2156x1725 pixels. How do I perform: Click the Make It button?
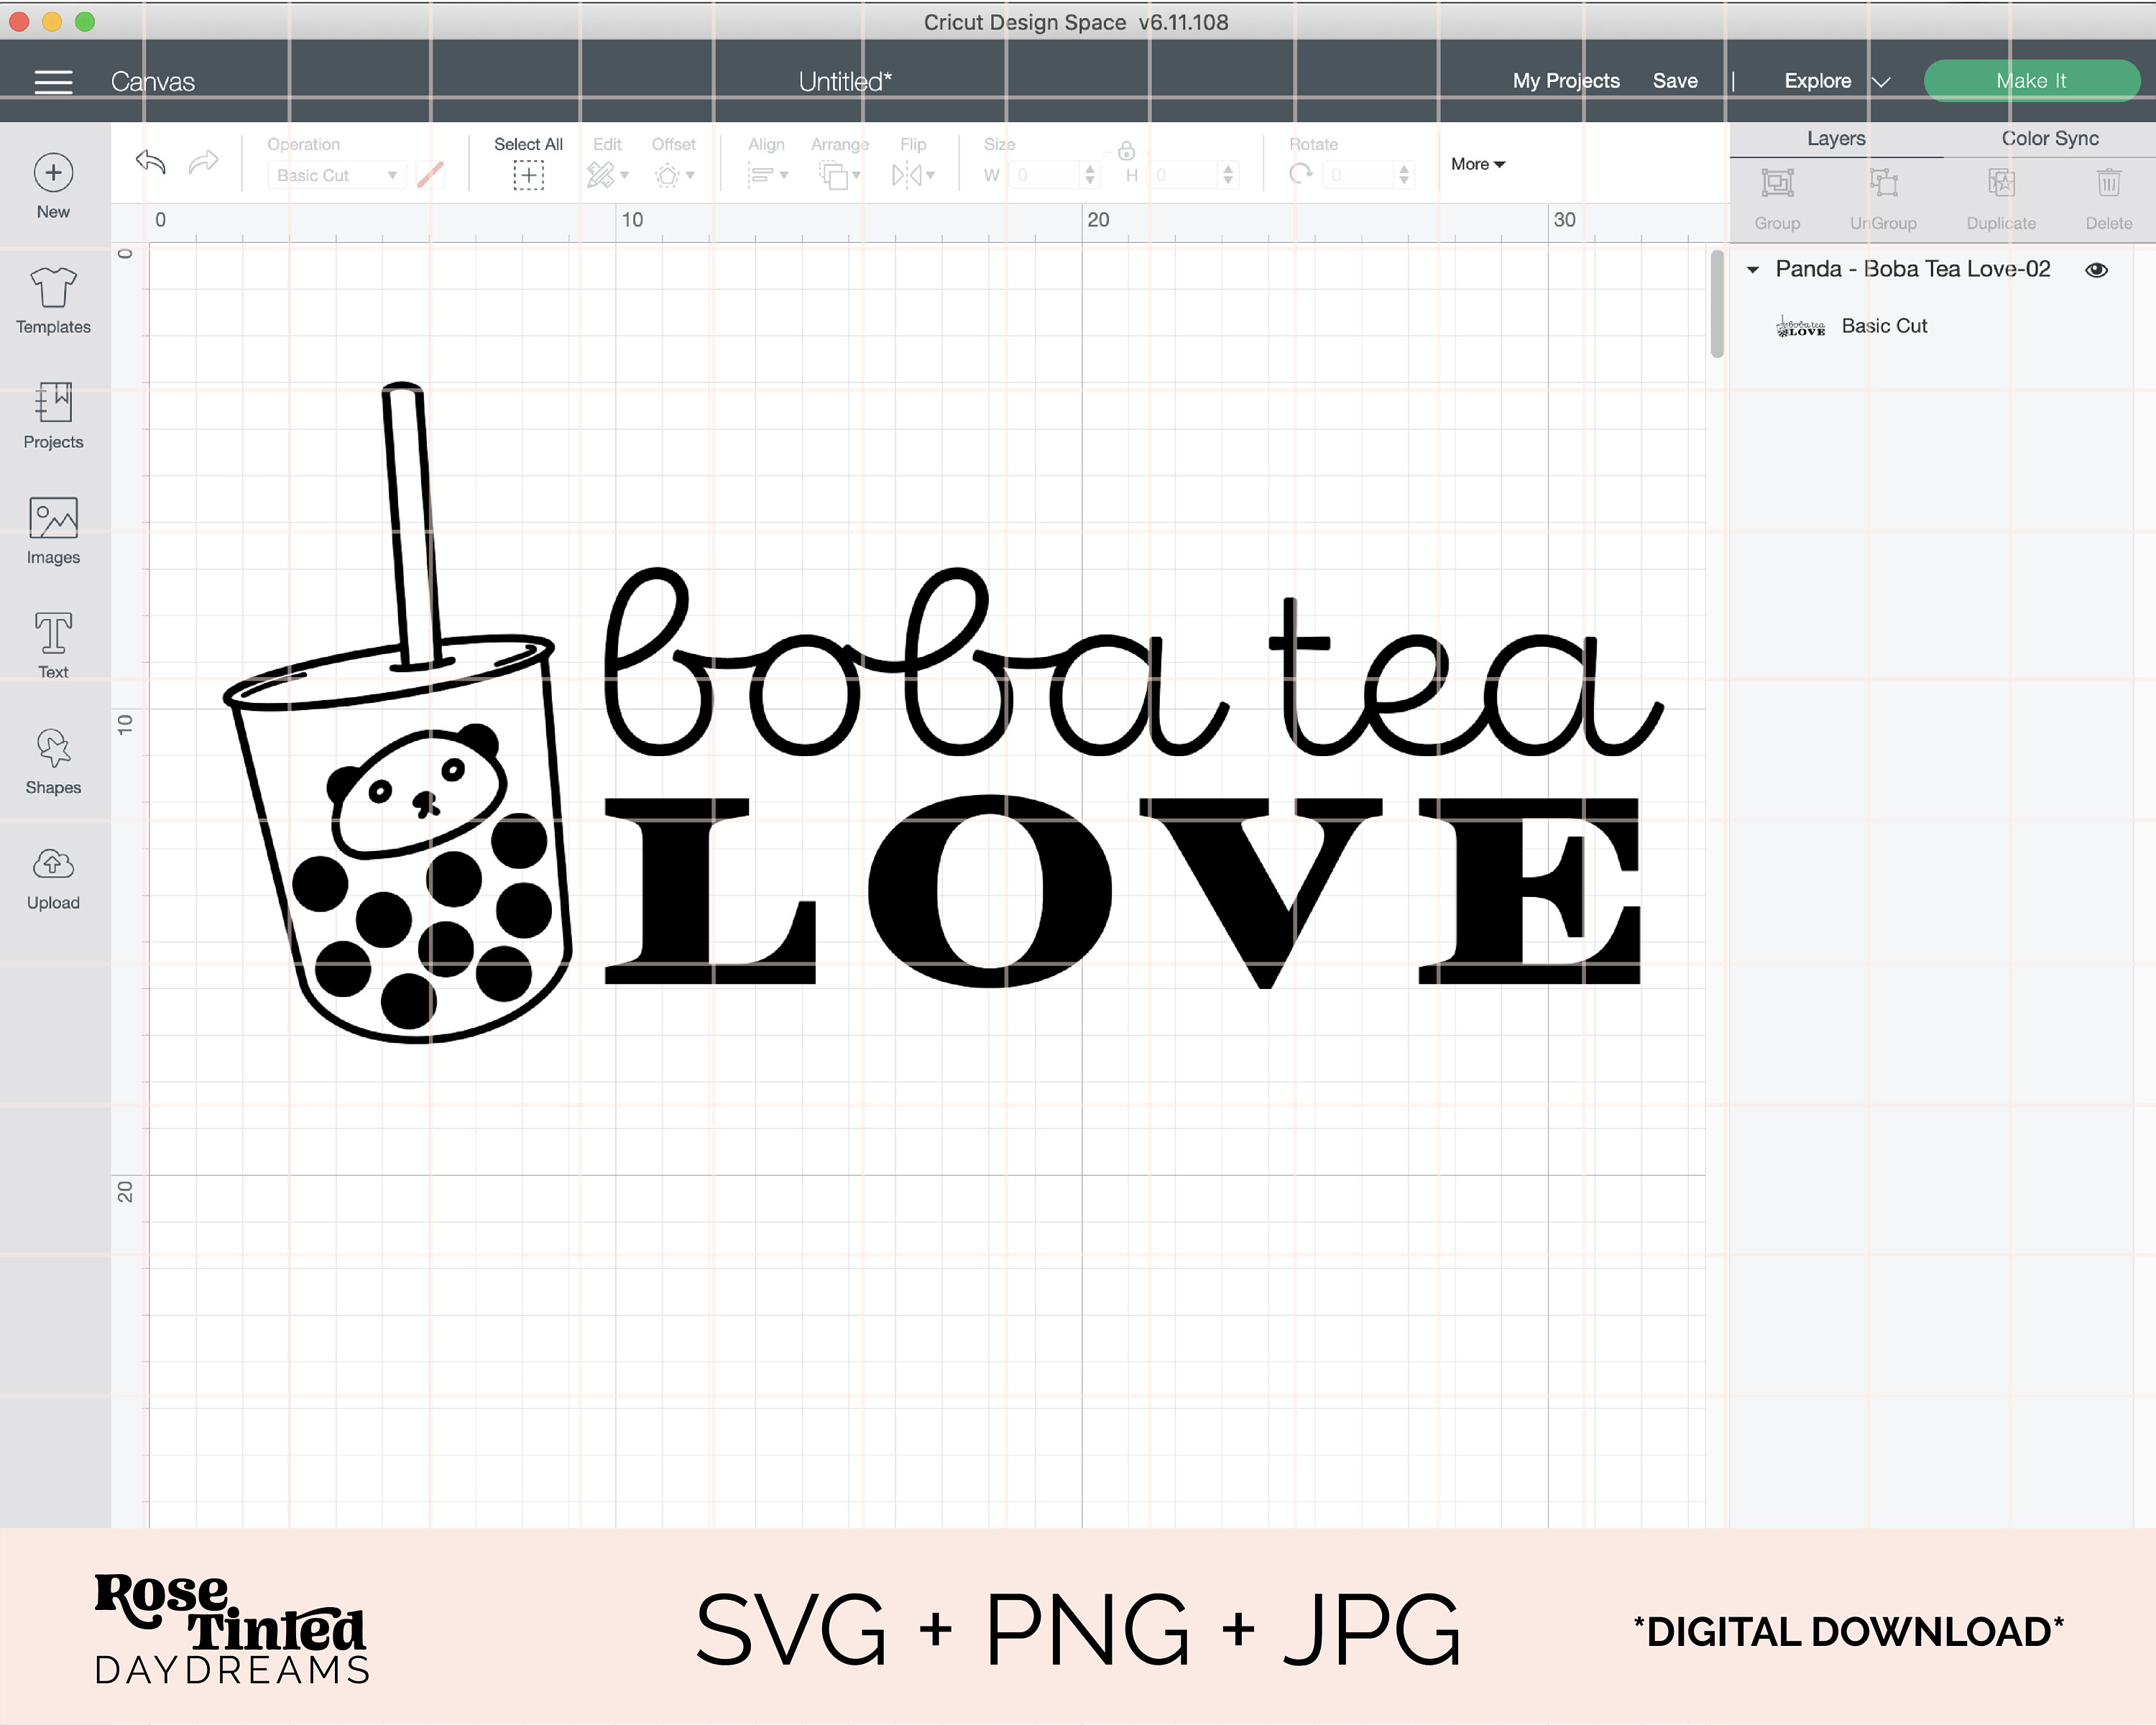[2032, 80]
